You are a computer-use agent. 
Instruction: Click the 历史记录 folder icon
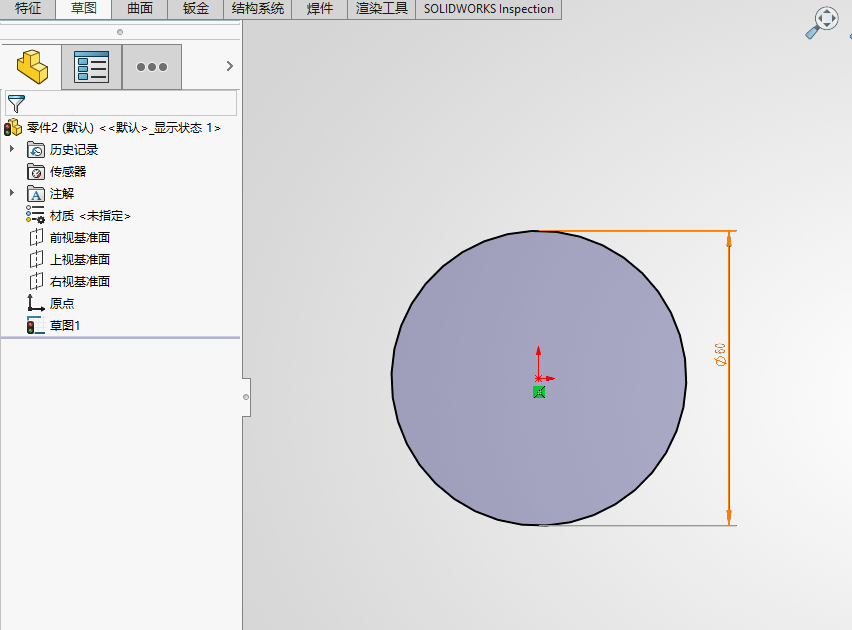tap(36, 150)
